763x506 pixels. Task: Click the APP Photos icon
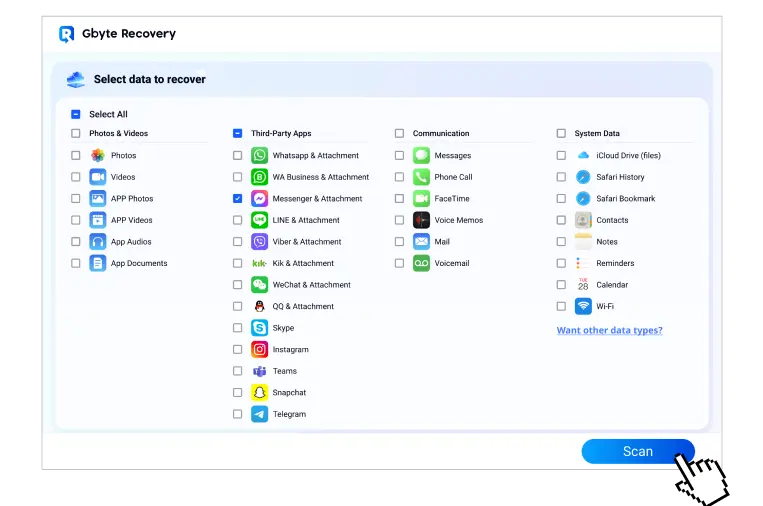pyautogui.click(x=98, y=199)
